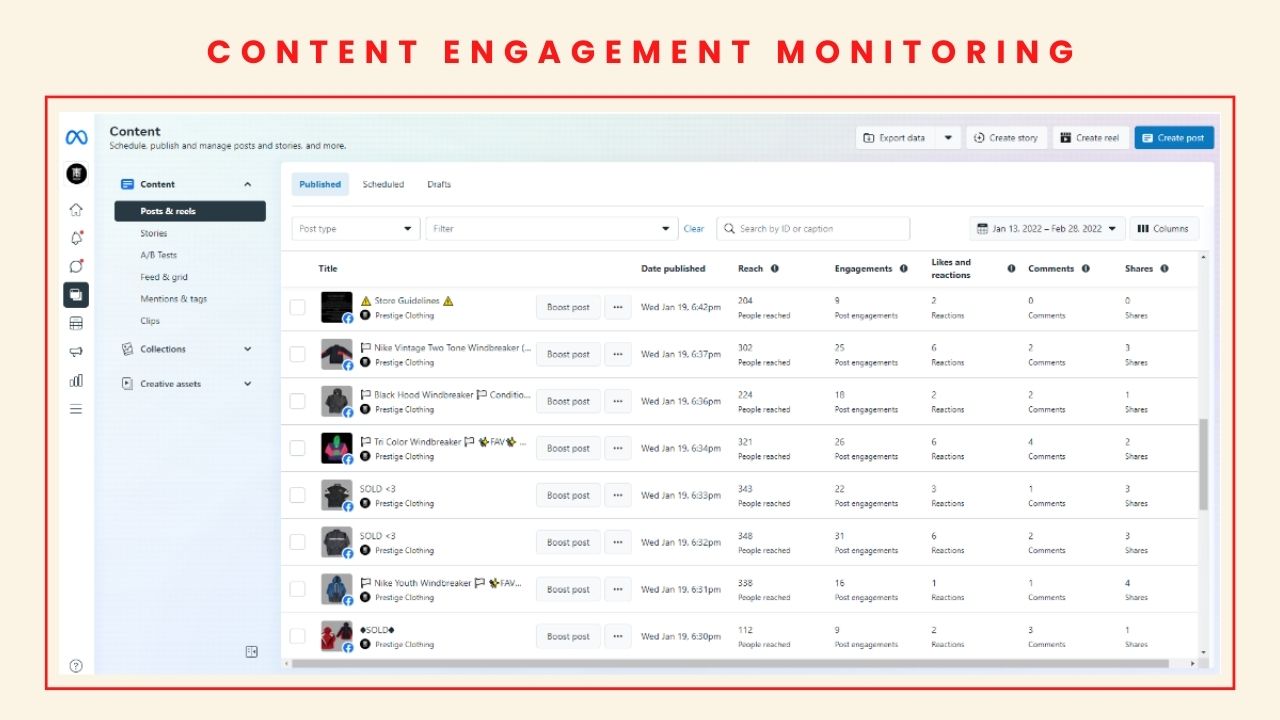
Task: Click the Comments info icon
Action: pos(1086,269)
